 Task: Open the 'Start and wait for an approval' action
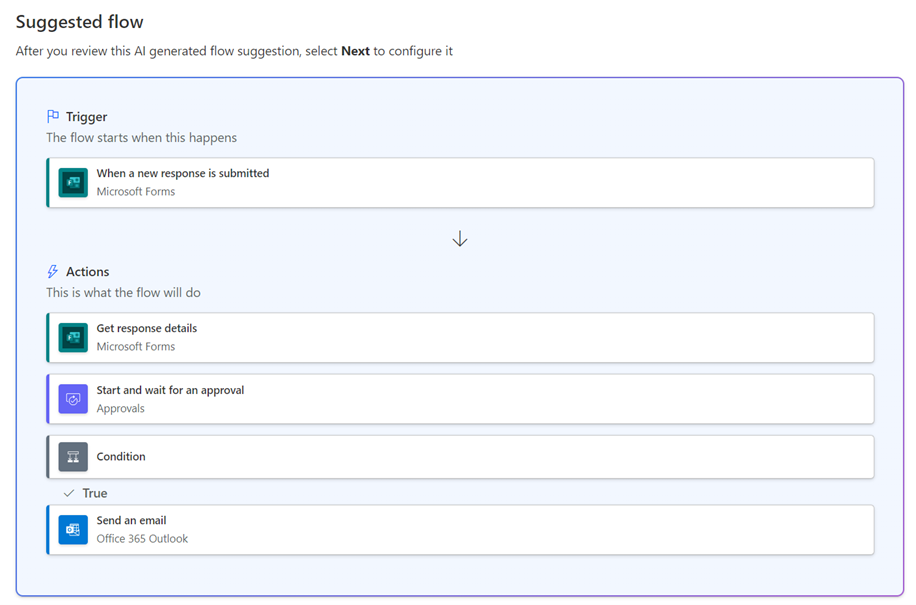(x=170, y=390)
